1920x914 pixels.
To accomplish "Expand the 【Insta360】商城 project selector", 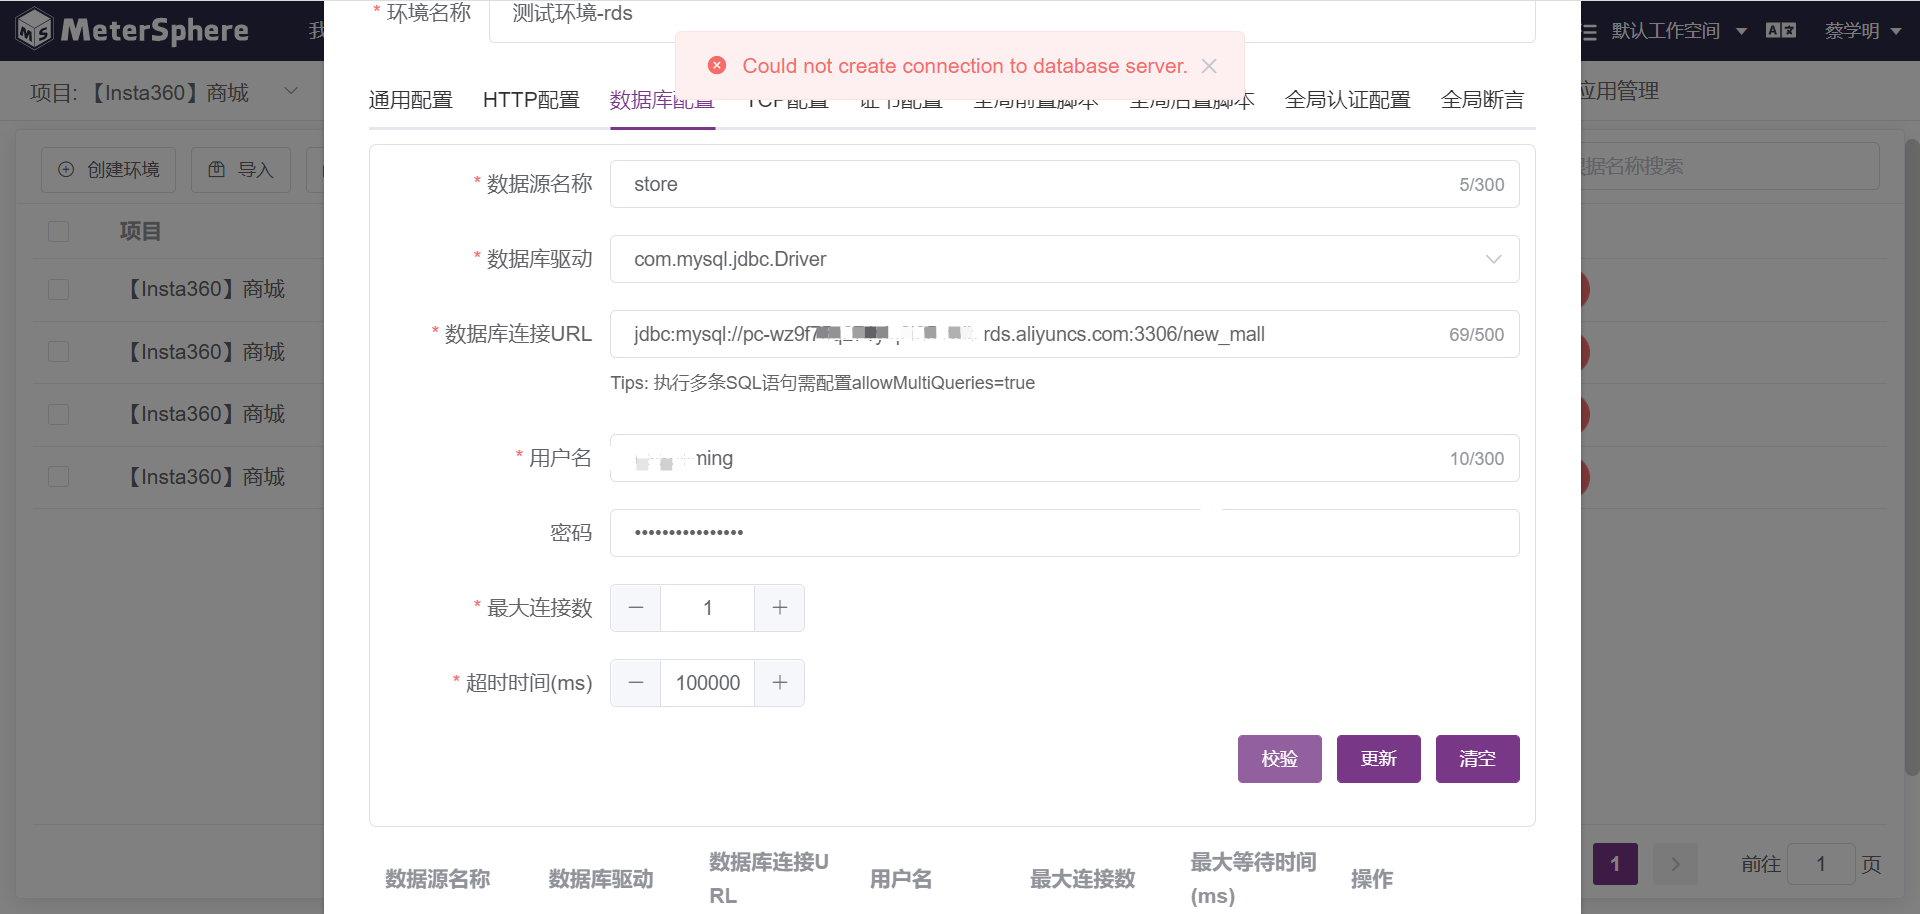I will 165,92.
